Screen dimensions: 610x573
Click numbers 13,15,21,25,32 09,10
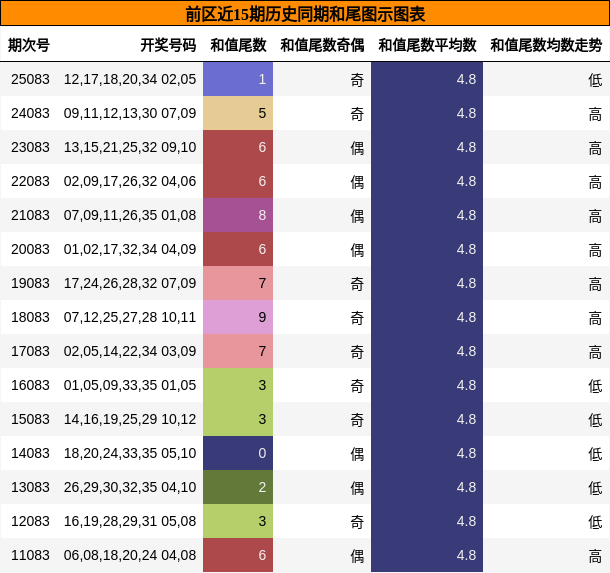130,147
